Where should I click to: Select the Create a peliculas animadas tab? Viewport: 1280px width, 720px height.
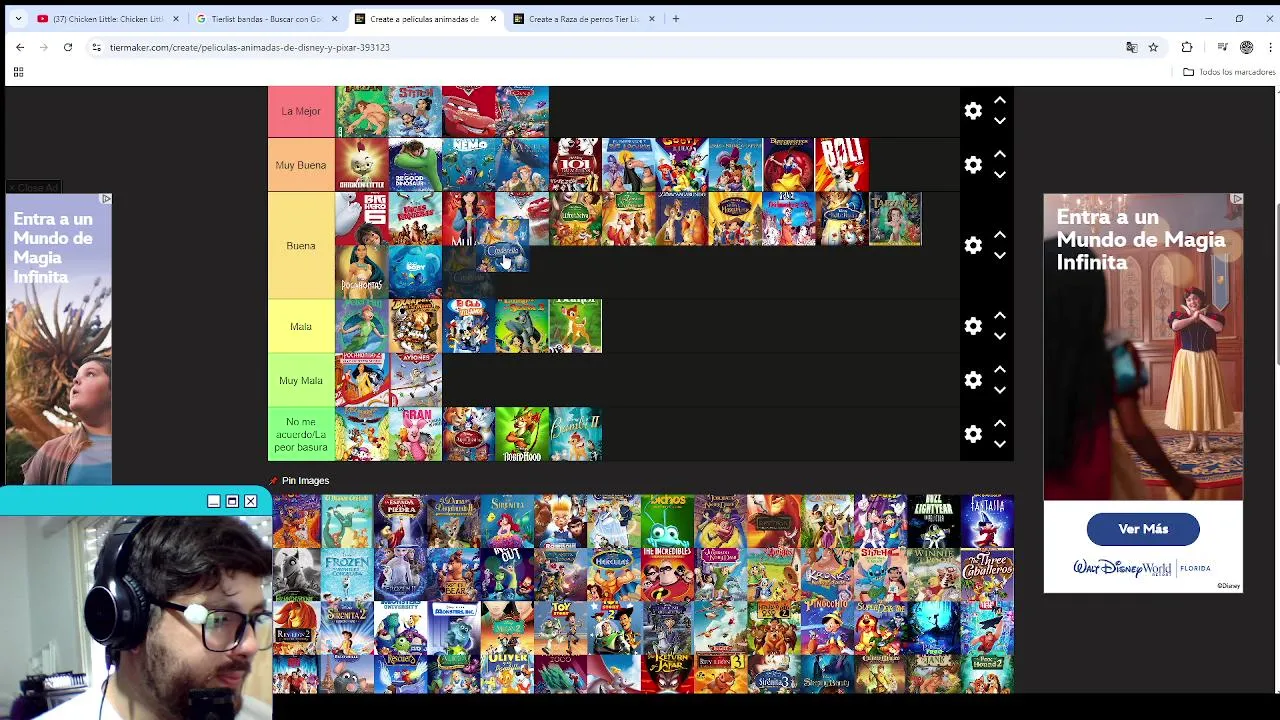pos(424,18)
